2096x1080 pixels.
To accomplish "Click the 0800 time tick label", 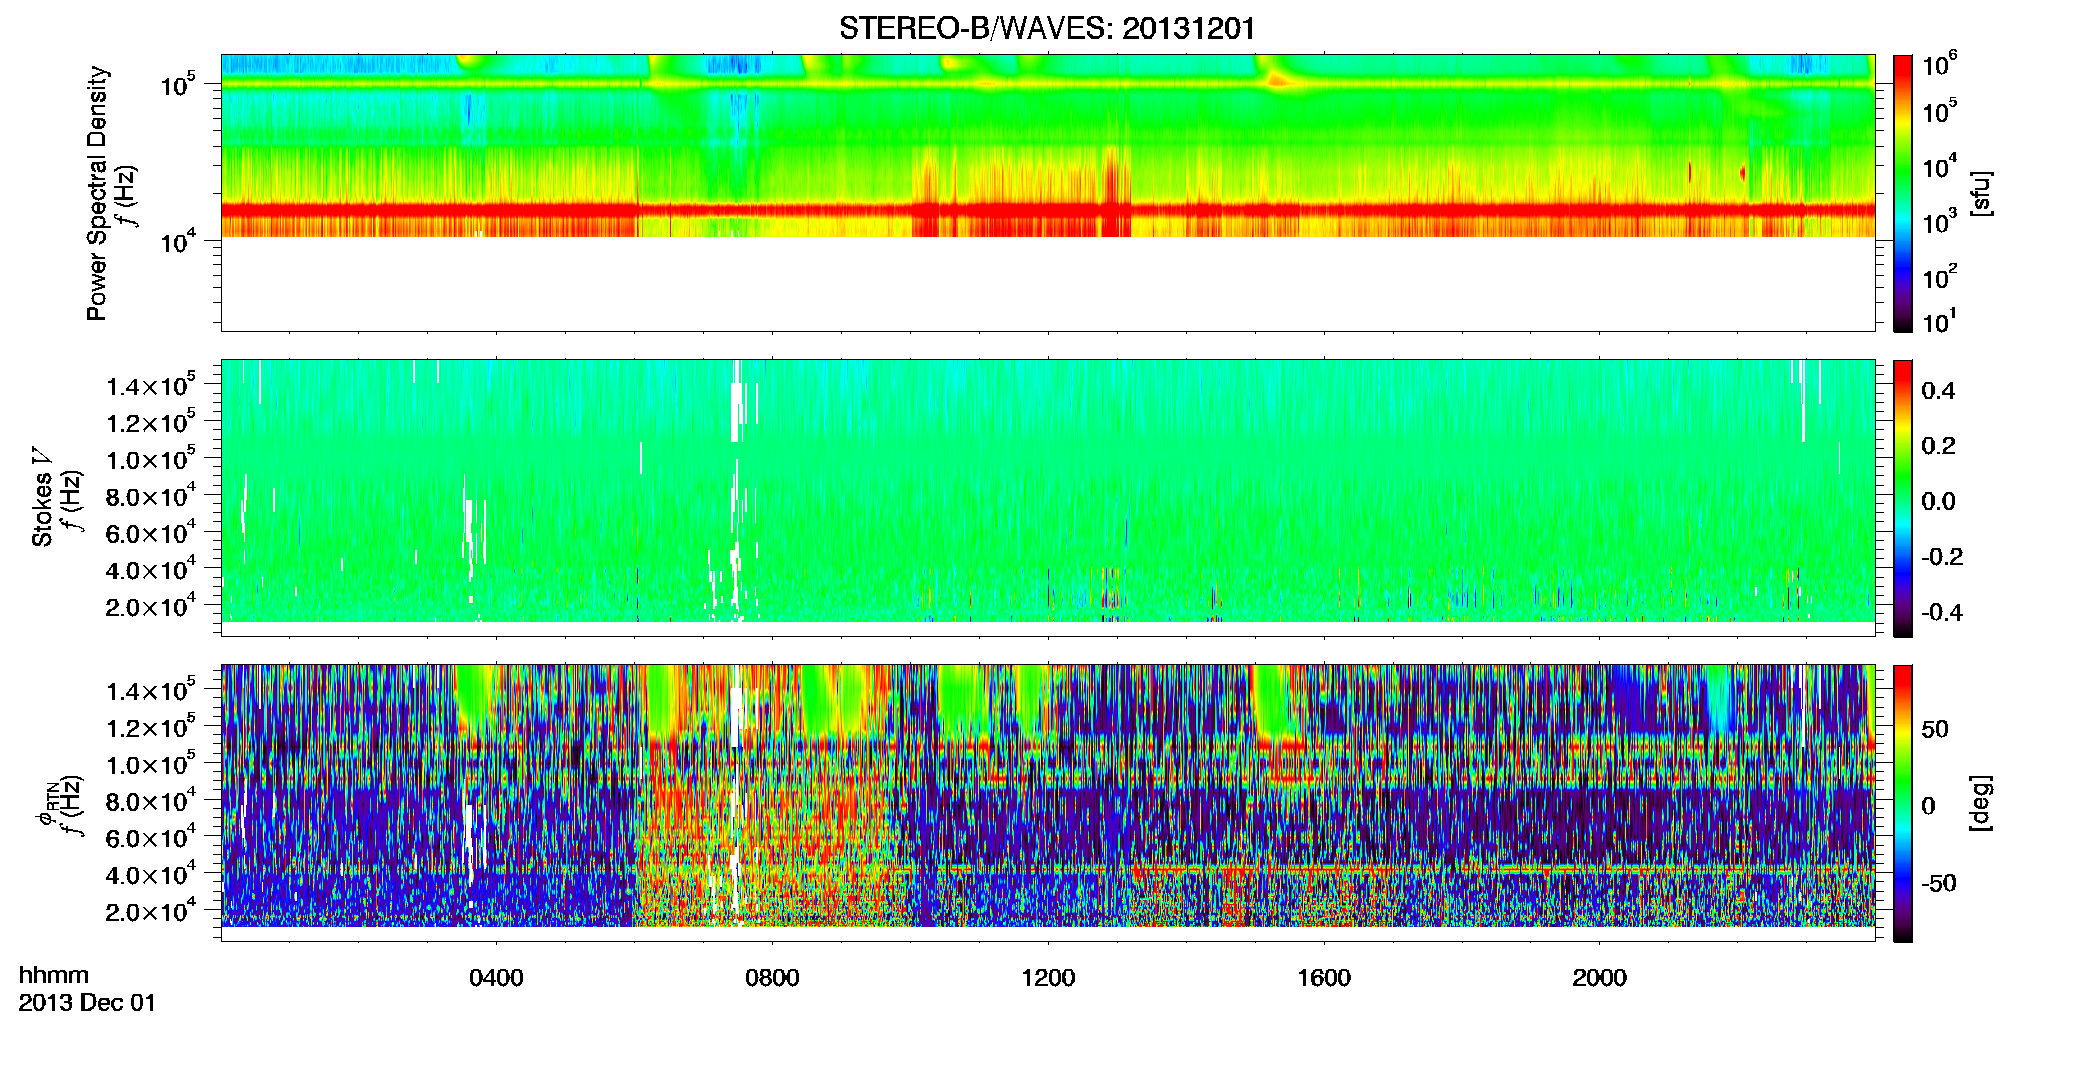I will pos(772,978).
